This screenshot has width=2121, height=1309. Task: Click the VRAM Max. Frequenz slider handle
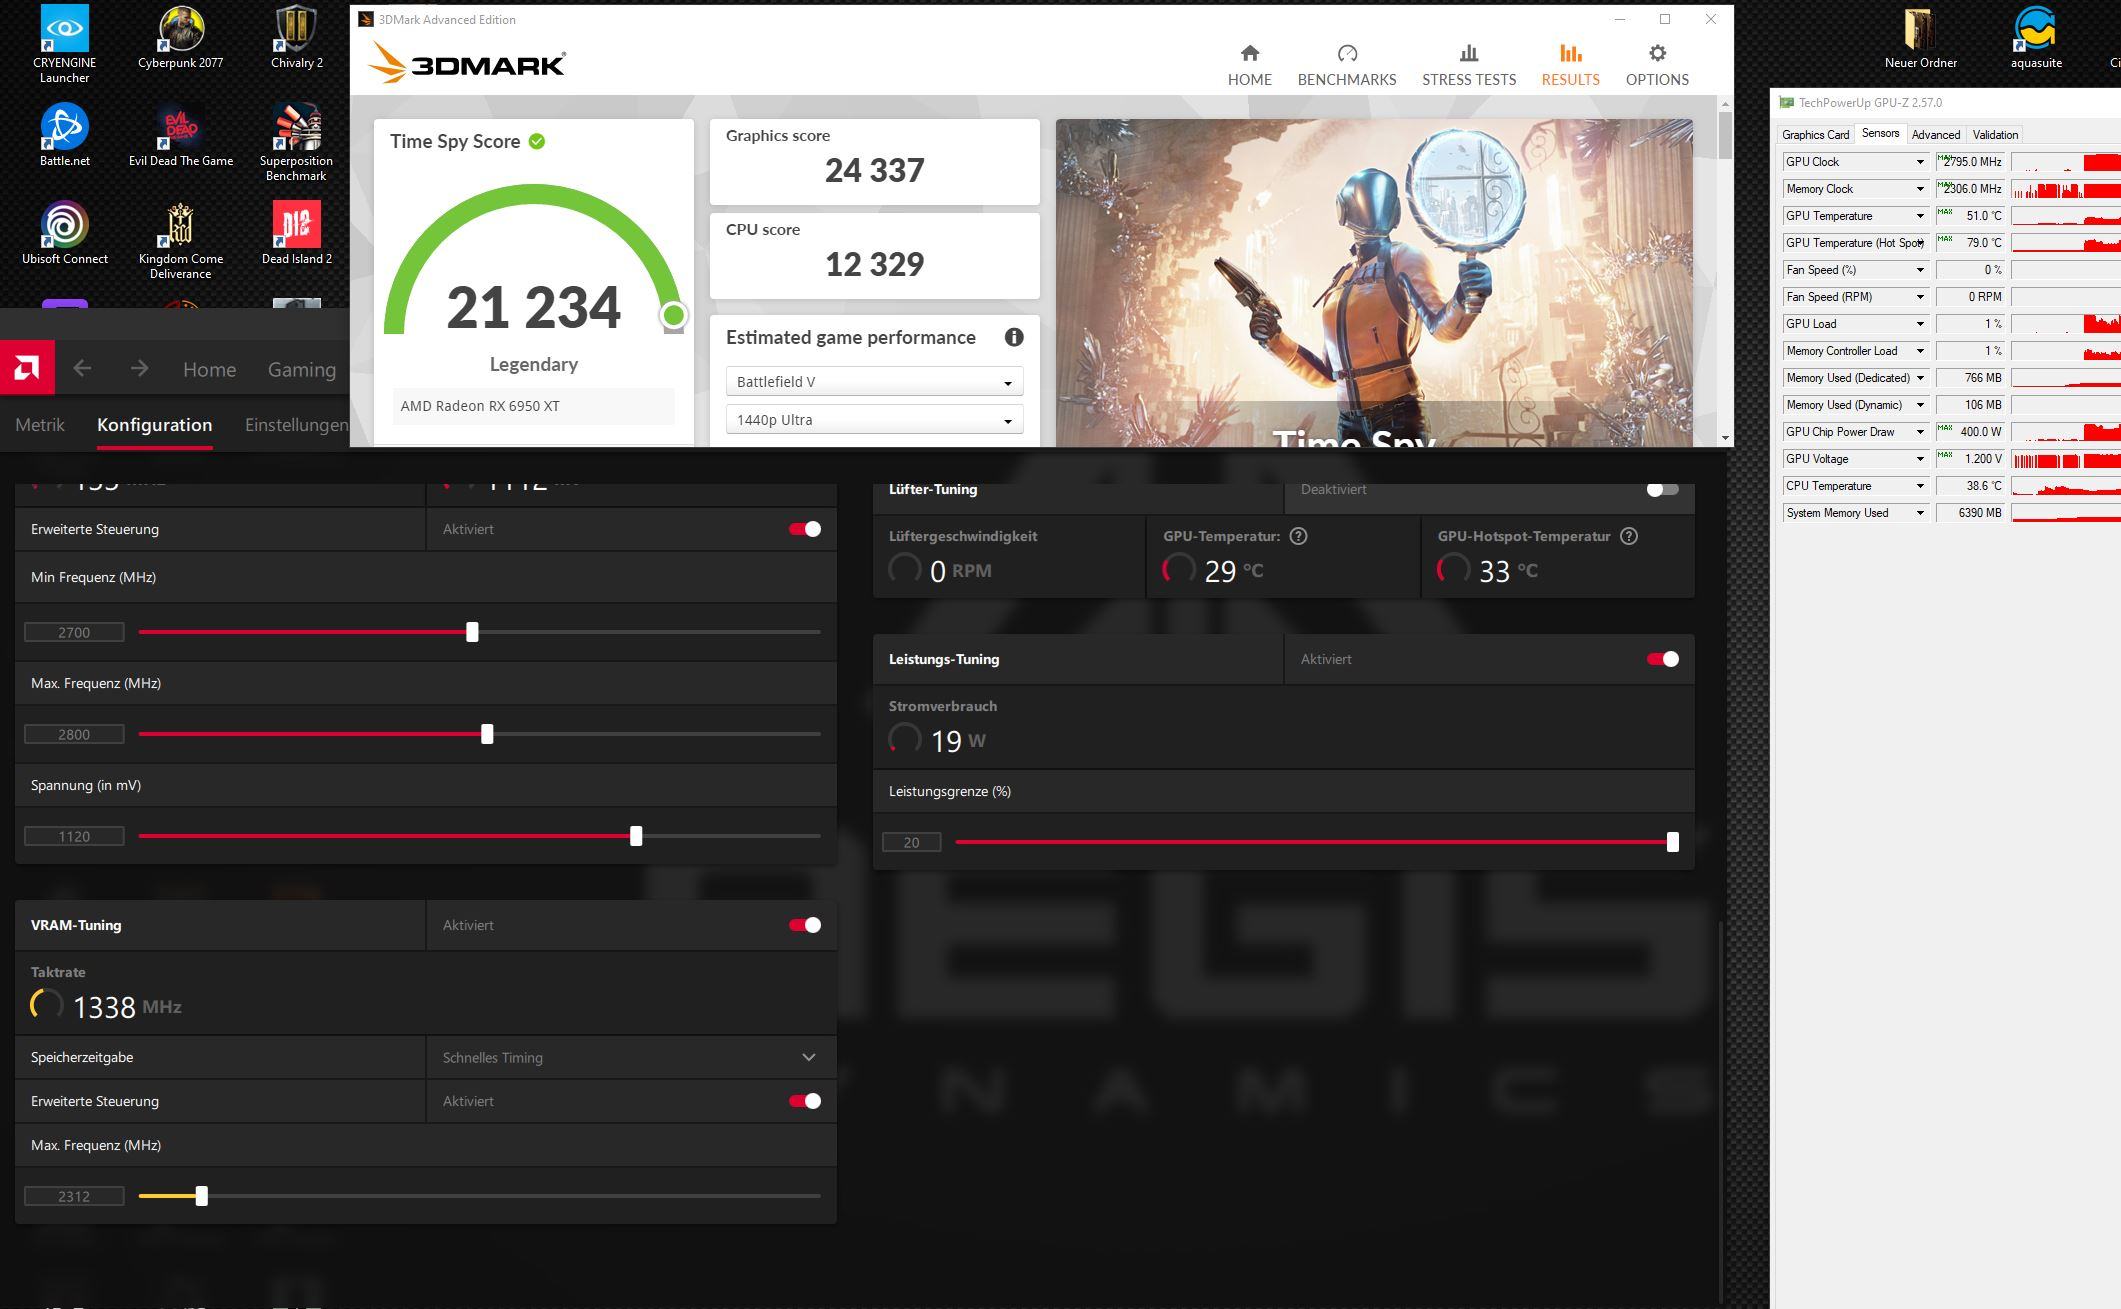click(201, 1196)
